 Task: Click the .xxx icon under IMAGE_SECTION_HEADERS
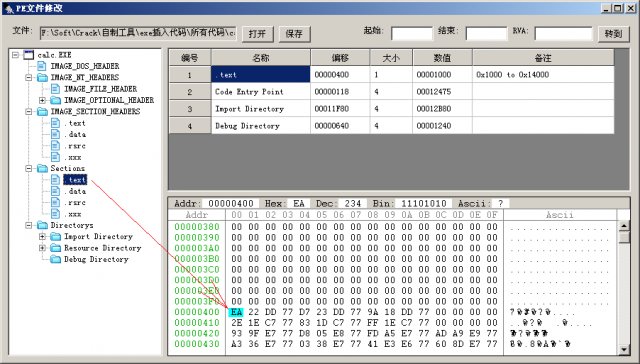(55, 157)
